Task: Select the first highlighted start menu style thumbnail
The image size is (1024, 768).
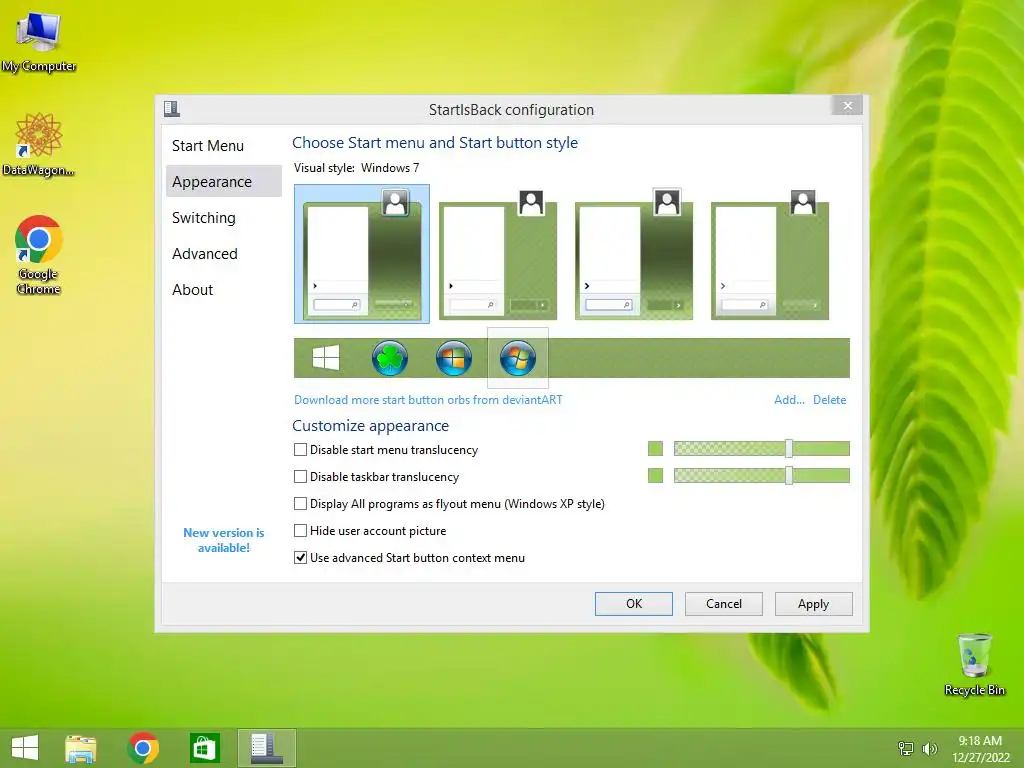Action: (x=362, y=253)
